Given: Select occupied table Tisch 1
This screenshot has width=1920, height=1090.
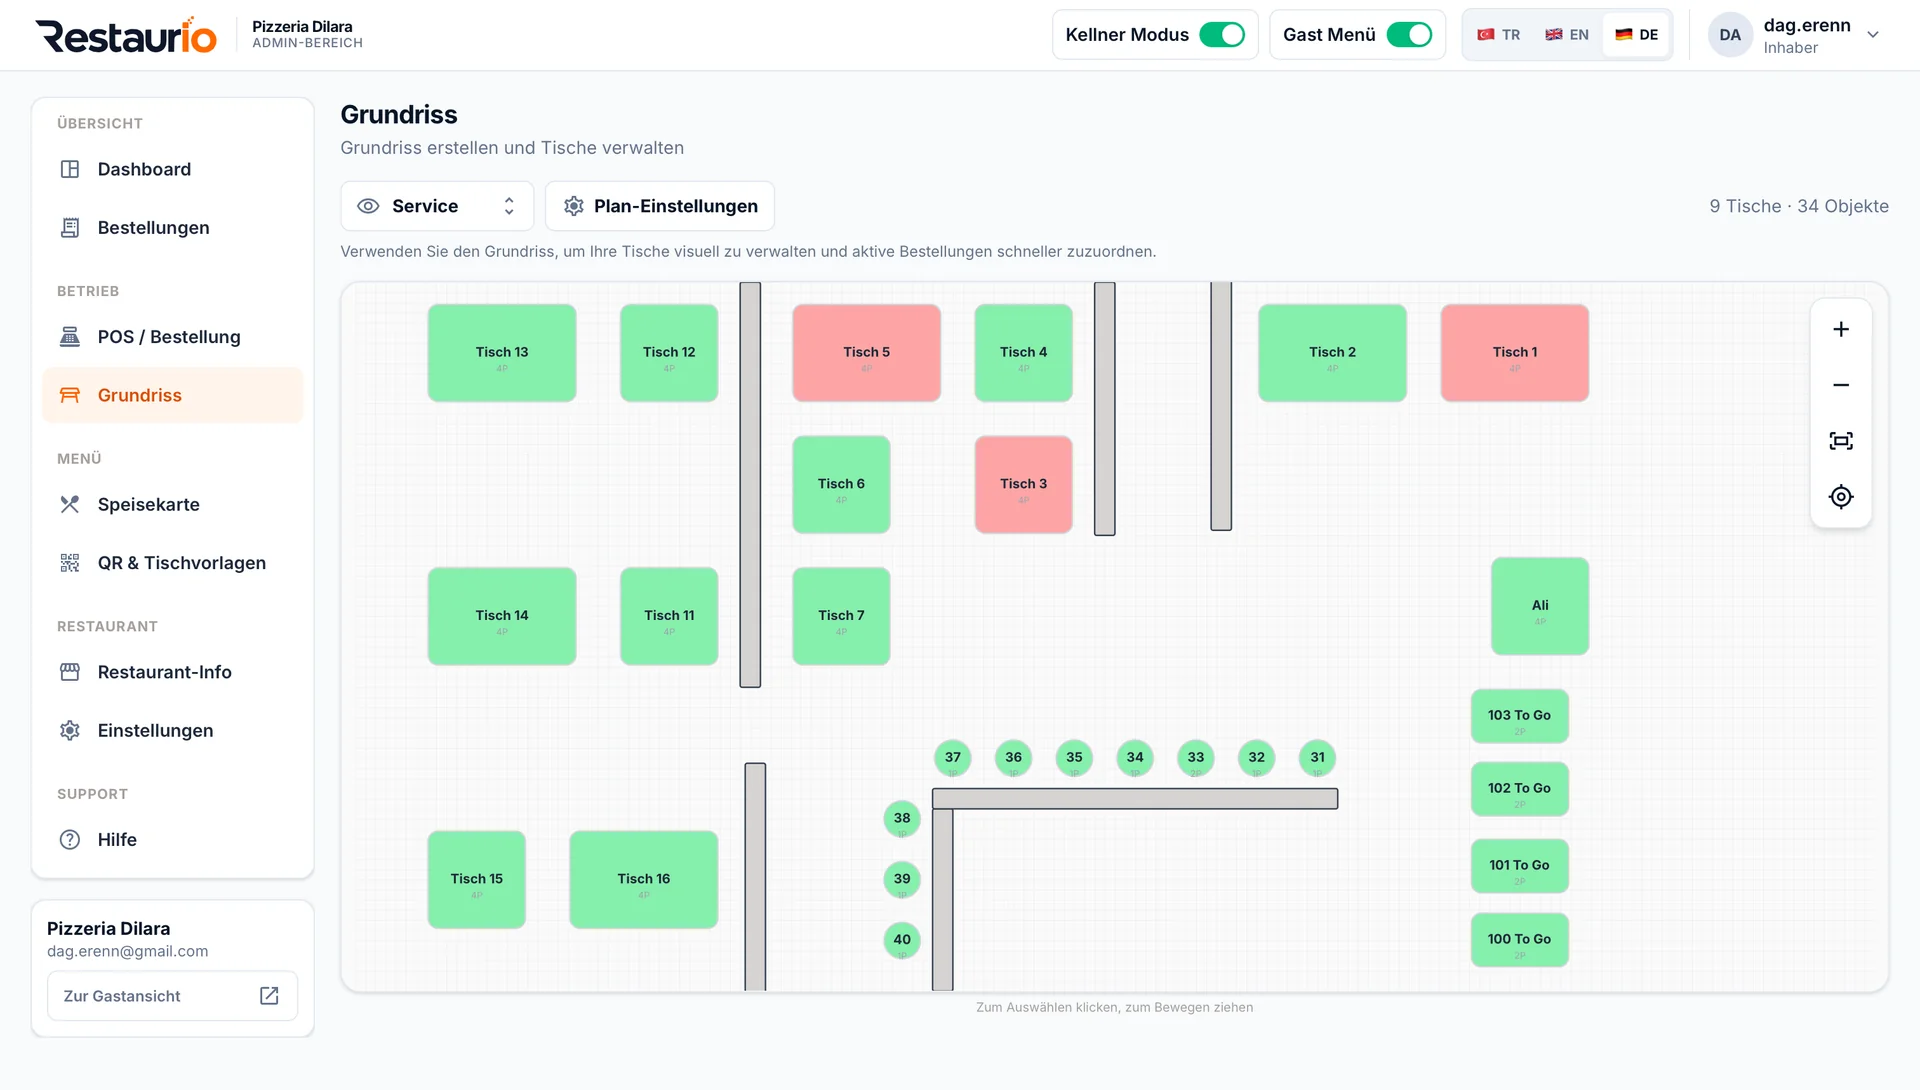Looking at the screenshot, I should 1514,354.
